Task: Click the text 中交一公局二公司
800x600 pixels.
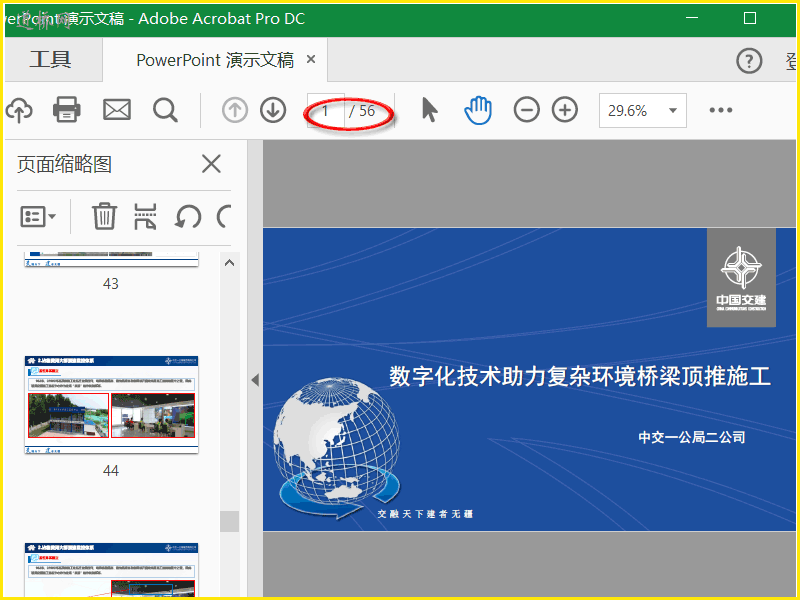Action: (x=692, y=437)
